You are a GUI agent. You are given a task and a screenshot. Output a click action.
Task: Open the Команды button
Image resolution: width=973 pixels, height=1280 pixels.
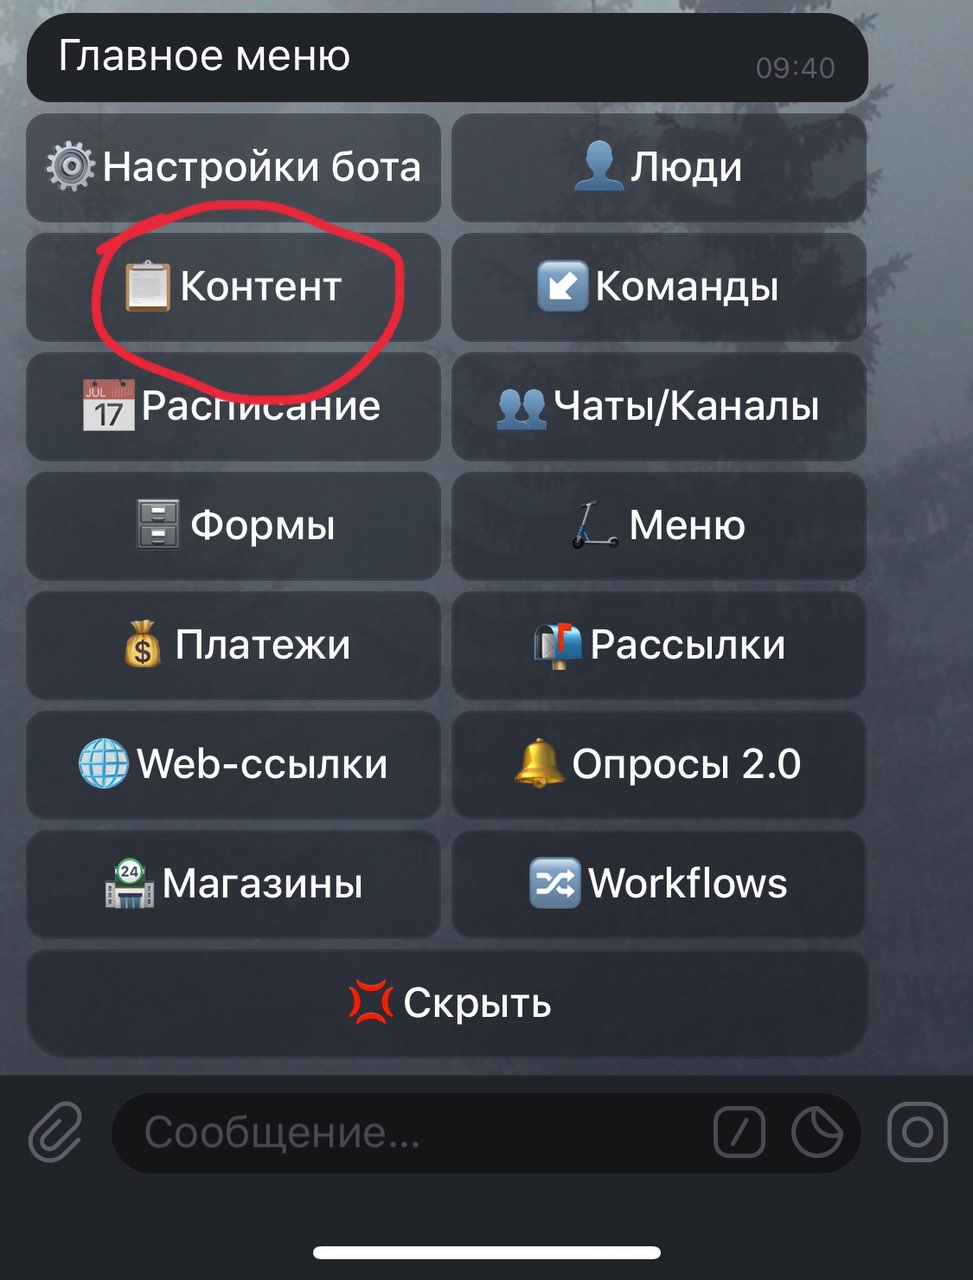tap(659, 287)
